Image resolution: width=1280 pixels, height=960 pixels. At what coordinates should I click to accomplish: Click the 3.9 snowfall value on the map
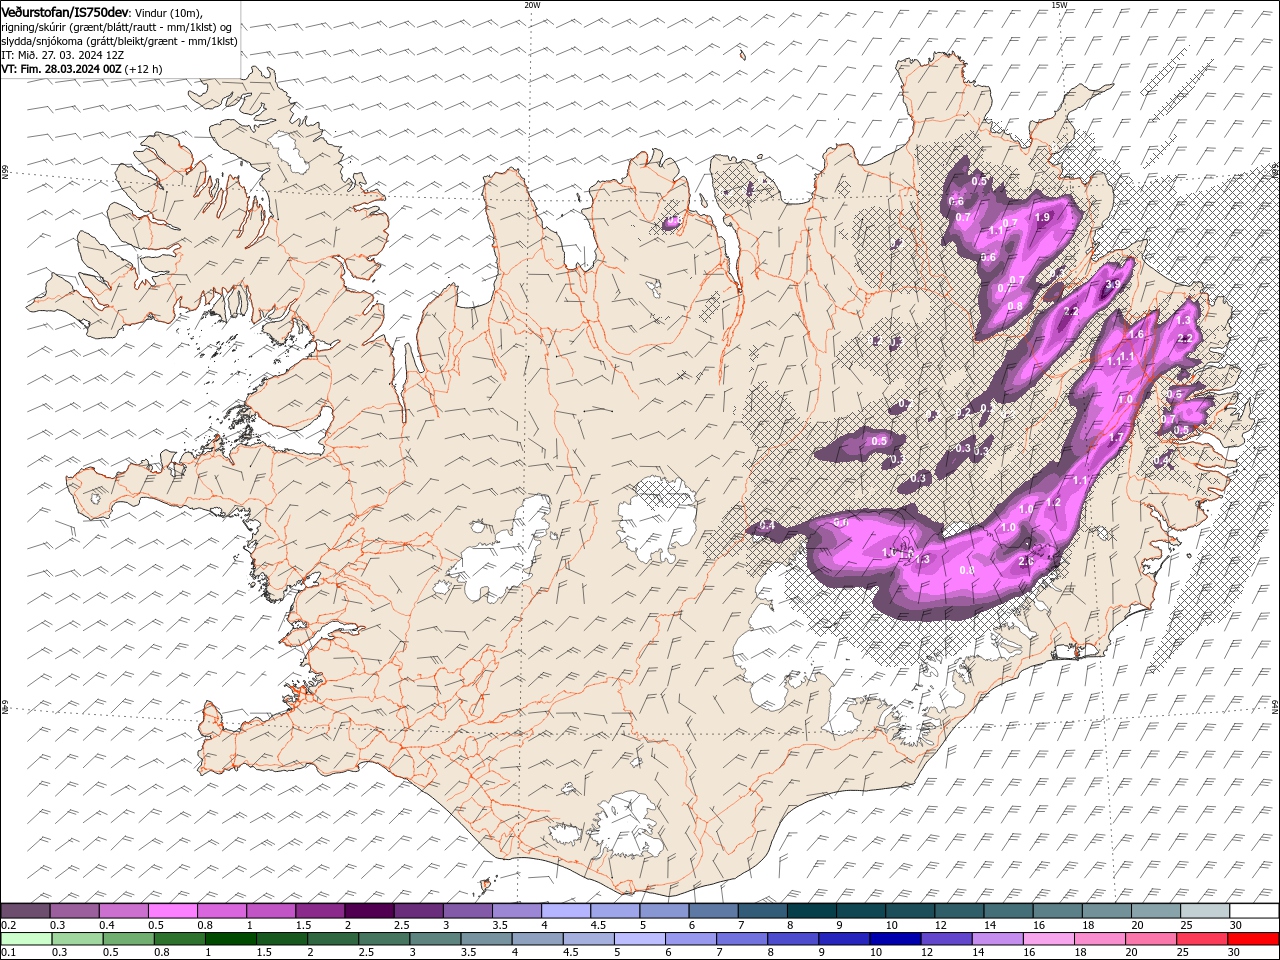click(x=1112, y=285)
